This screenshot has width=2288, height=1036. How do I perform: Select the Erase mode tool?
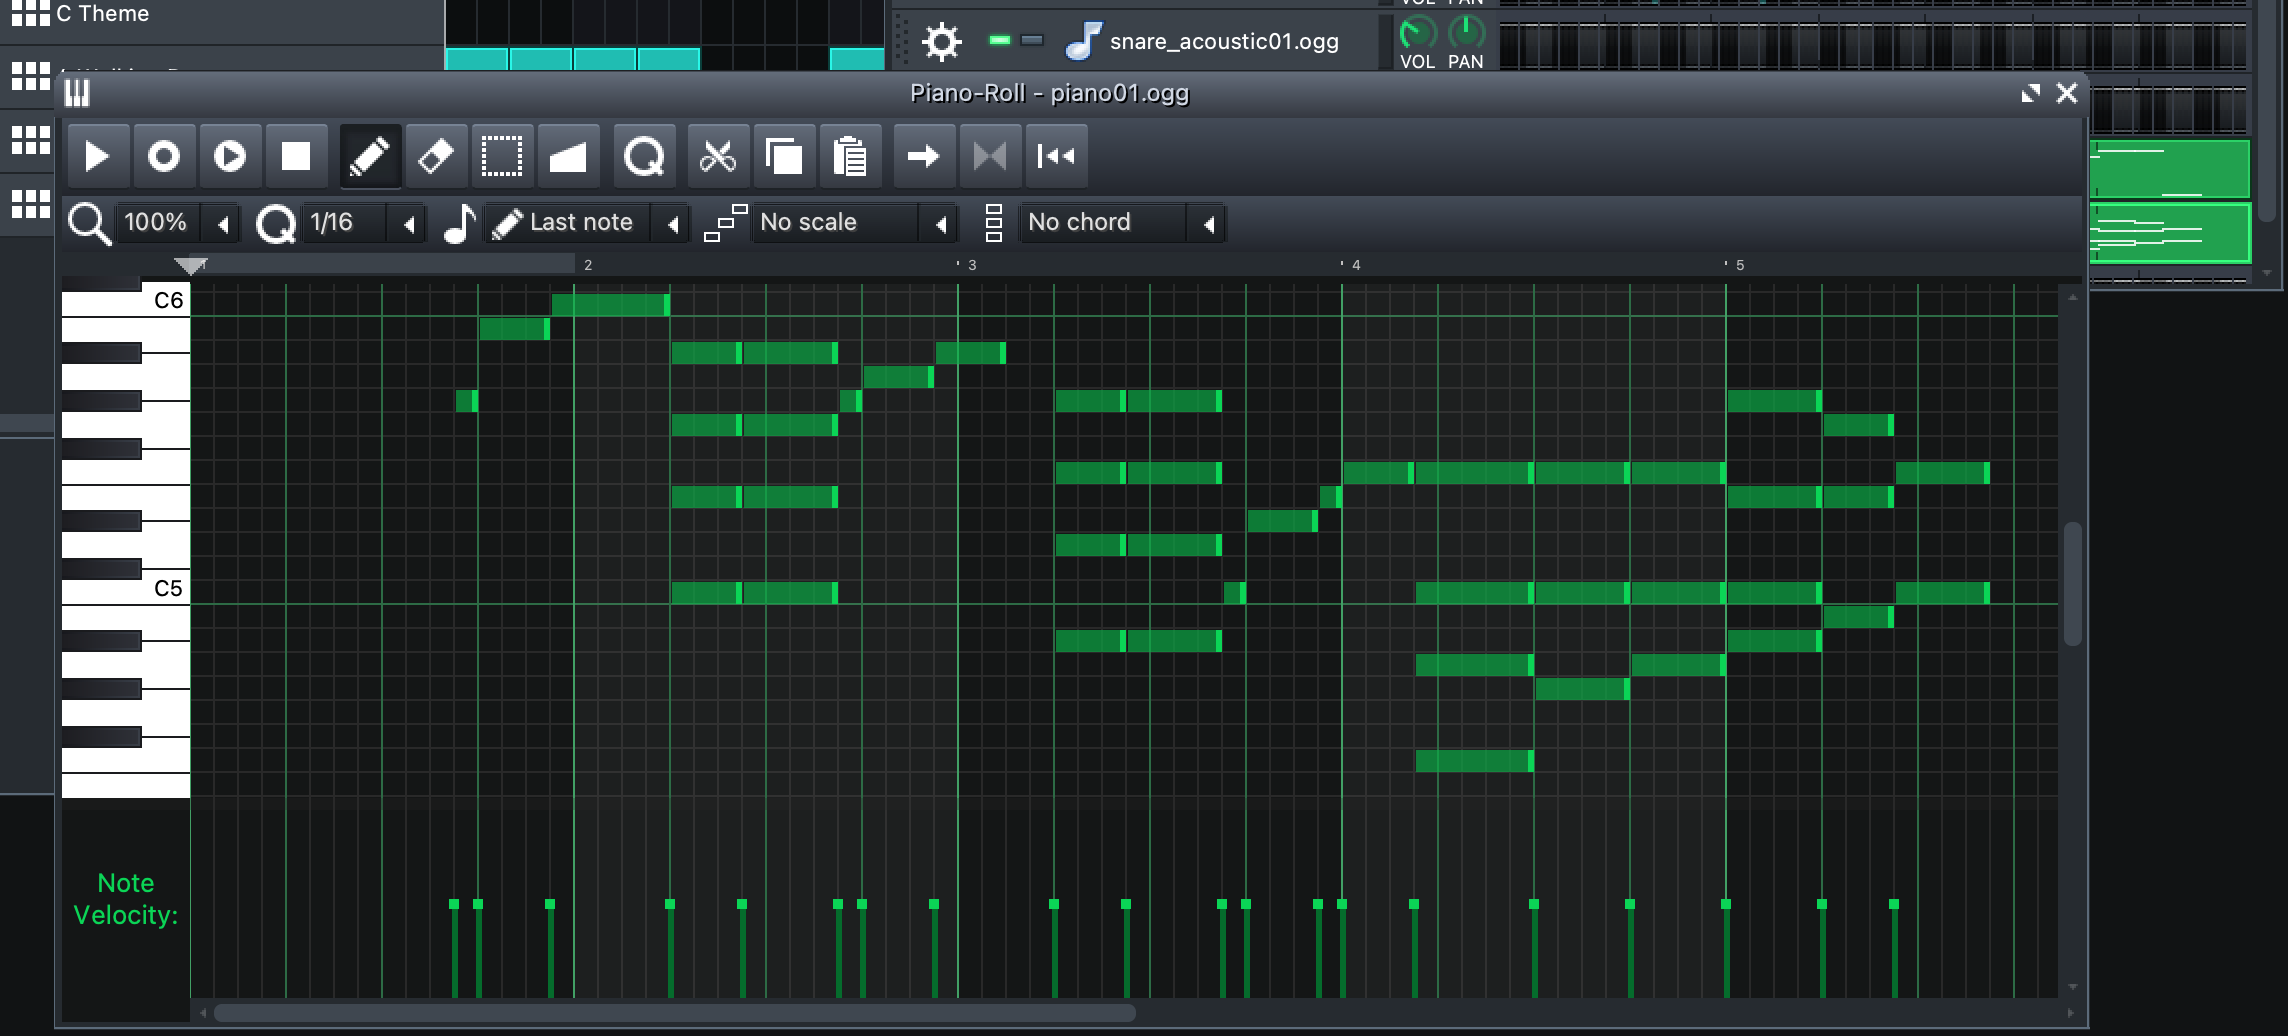436,156
